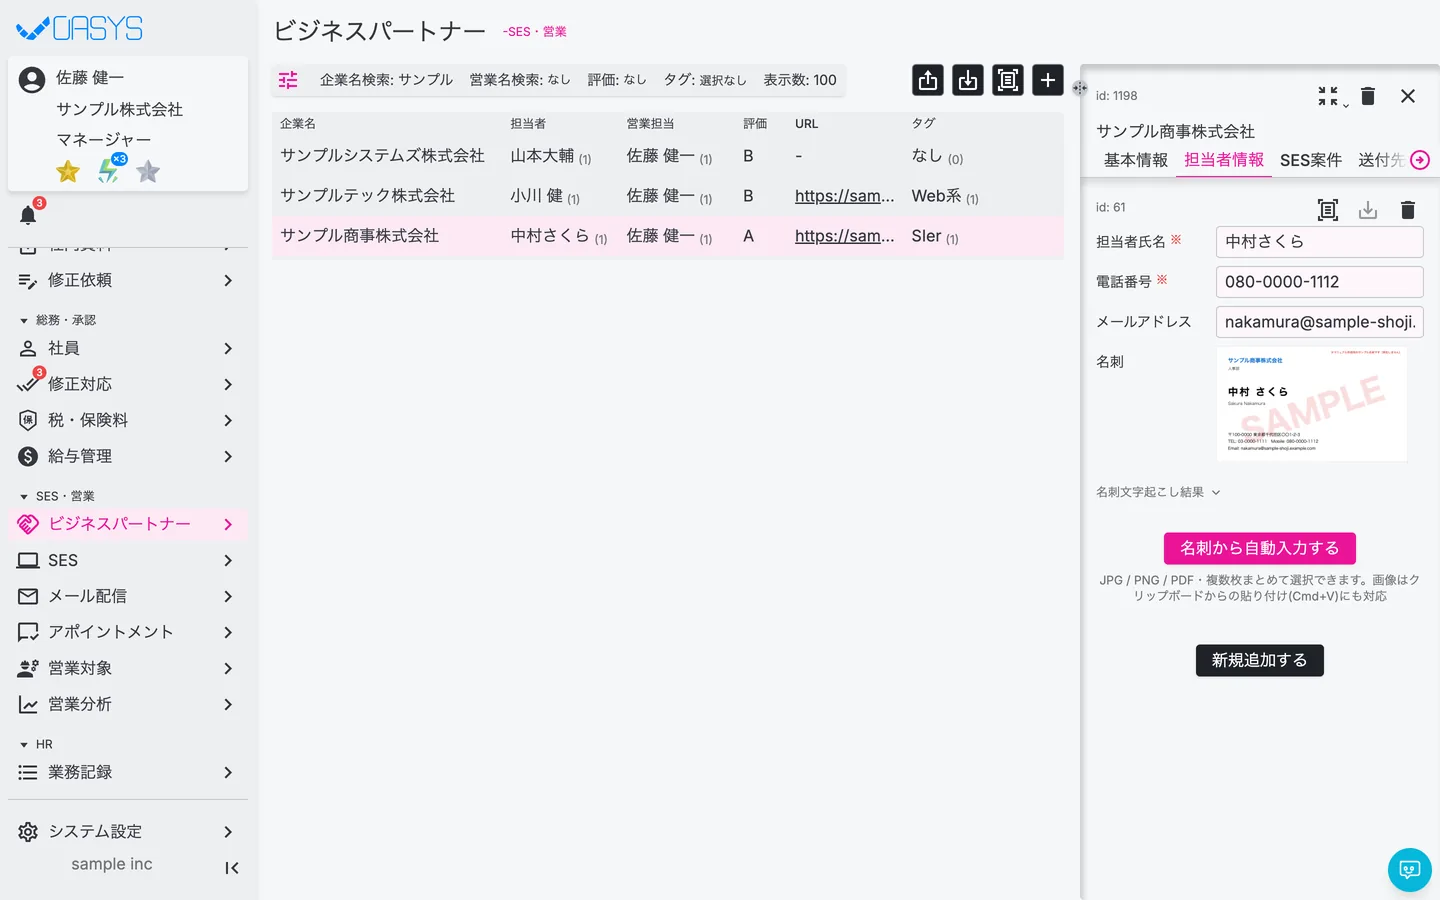Open ビジネスパートナー in sidebar
Image resolution: width=1440 pixels, height=900 pixels.
click(x=128, y=524)
